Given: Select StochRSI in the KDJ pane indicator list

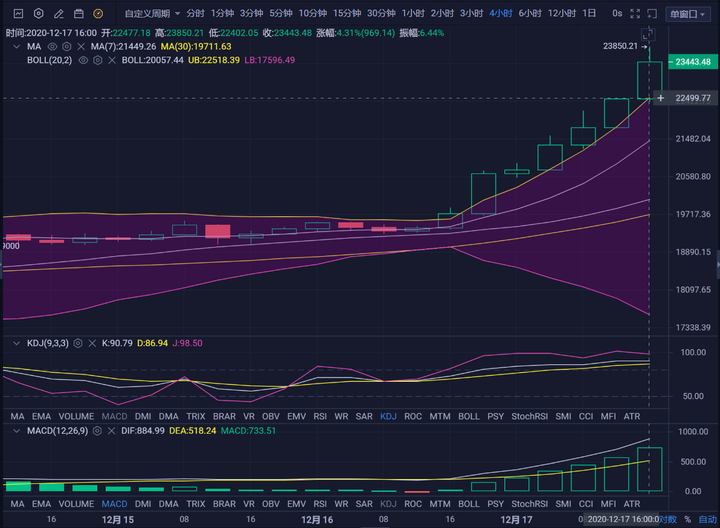Looking at the screenshot, I should pyautogui.click(x=529, y=416).
